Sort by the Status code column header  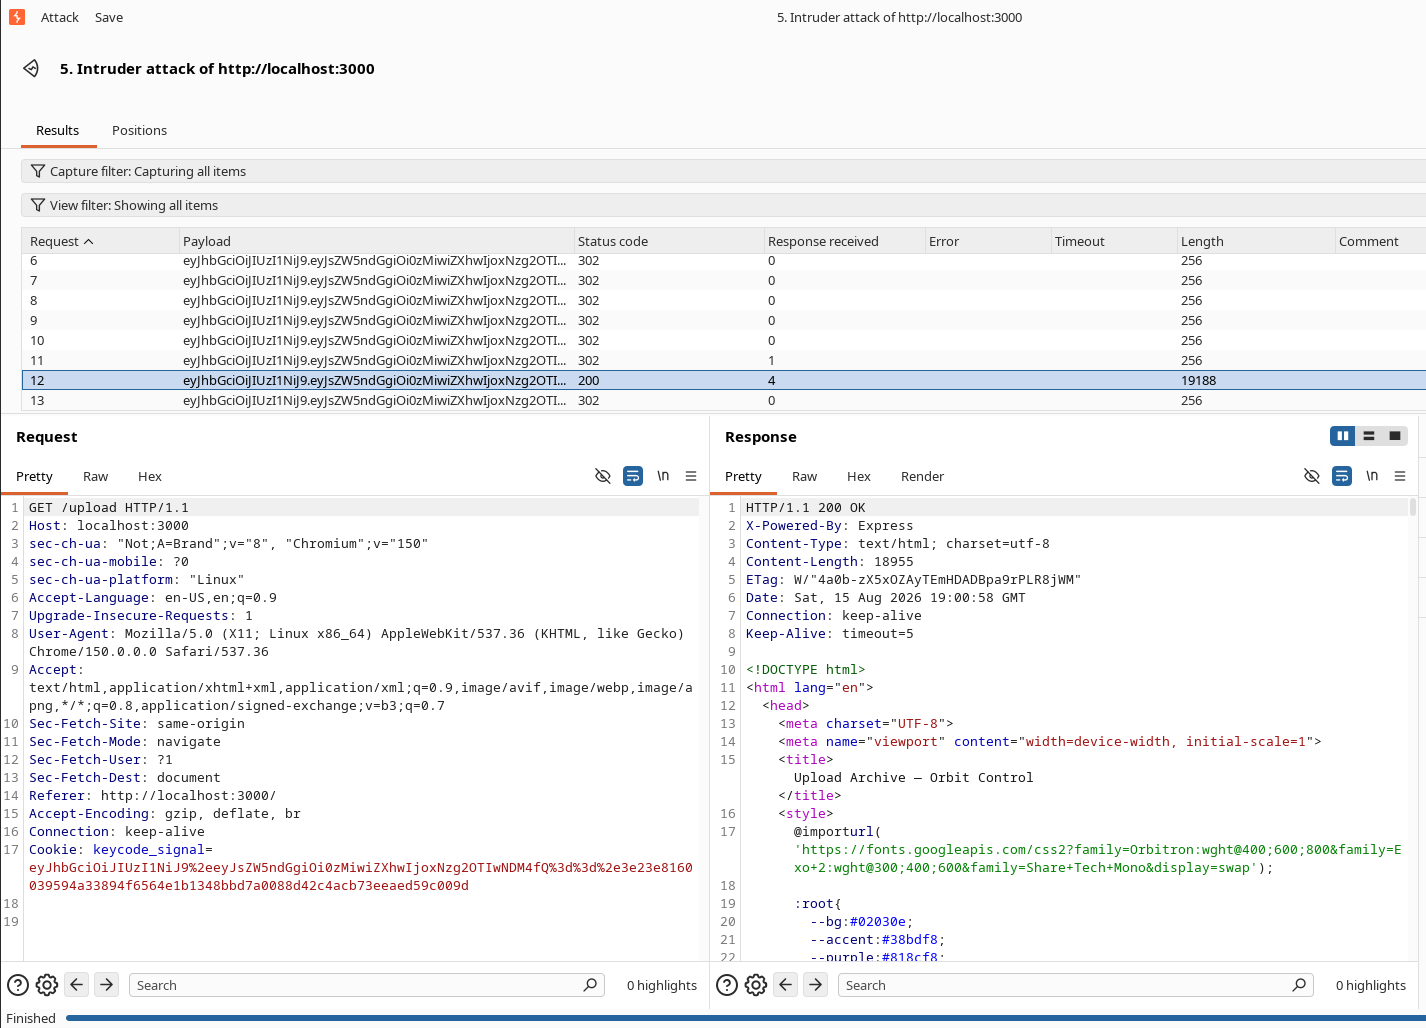coord(668,241)
